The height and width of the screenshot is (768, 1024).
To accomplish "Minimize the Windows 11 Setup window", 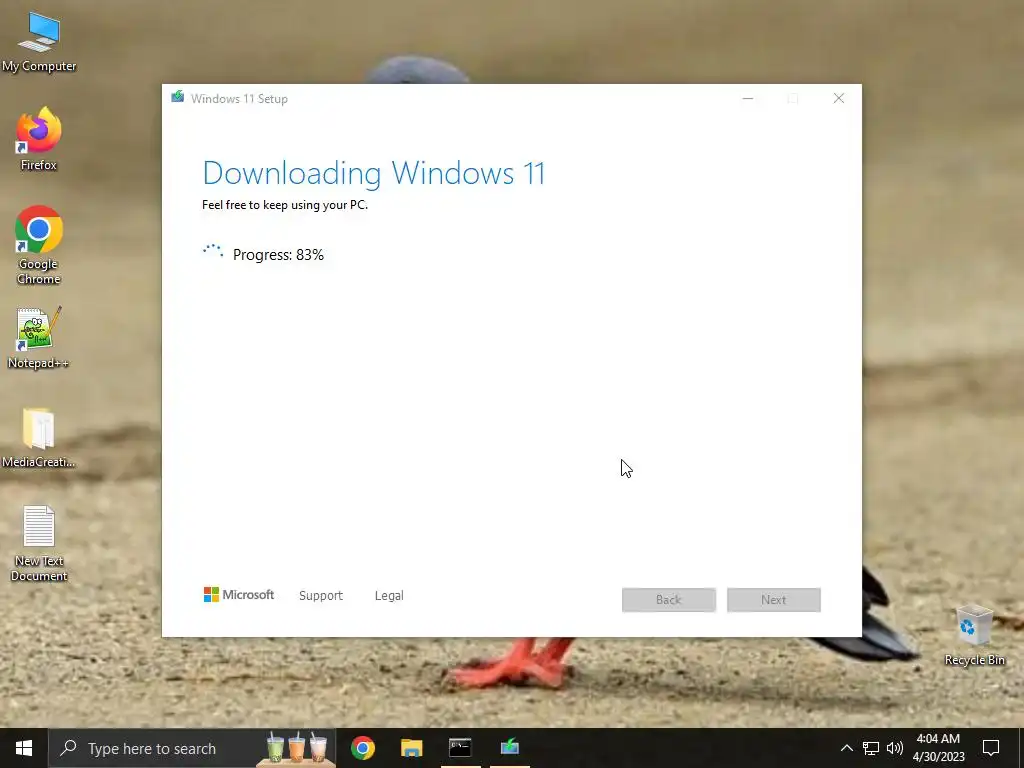I will tap(748, 99).
